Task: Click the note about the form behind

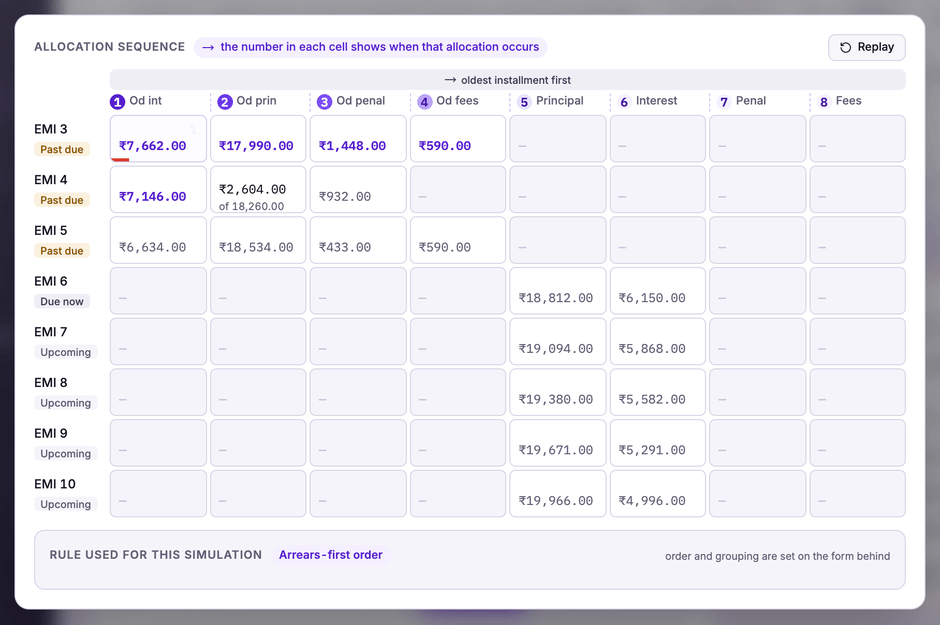Action: pos(778,556)
